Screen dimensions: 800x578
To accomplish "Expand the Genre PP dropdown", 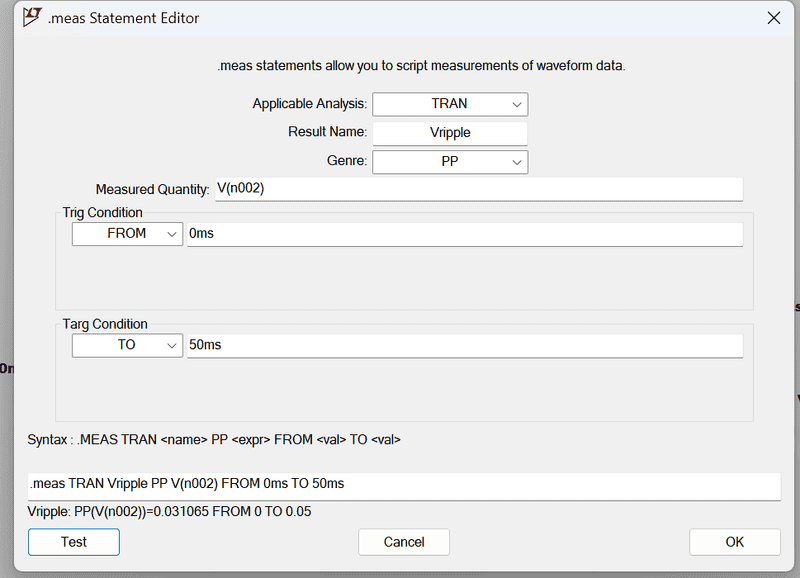I will pos(450,161).
